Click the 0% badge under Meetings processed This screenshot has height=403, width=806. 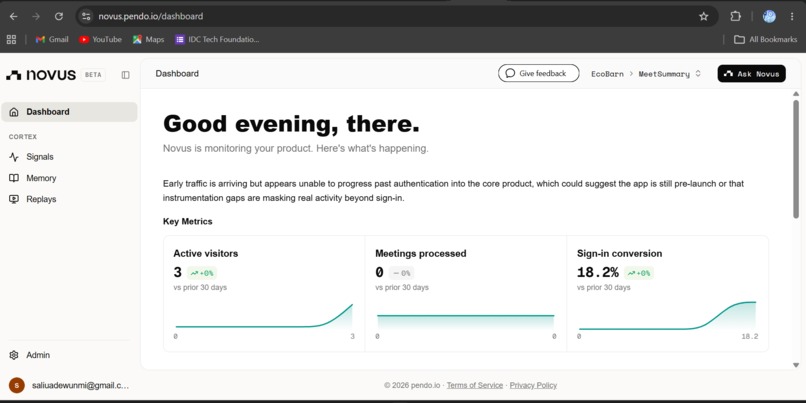click(x=401, y=273)
